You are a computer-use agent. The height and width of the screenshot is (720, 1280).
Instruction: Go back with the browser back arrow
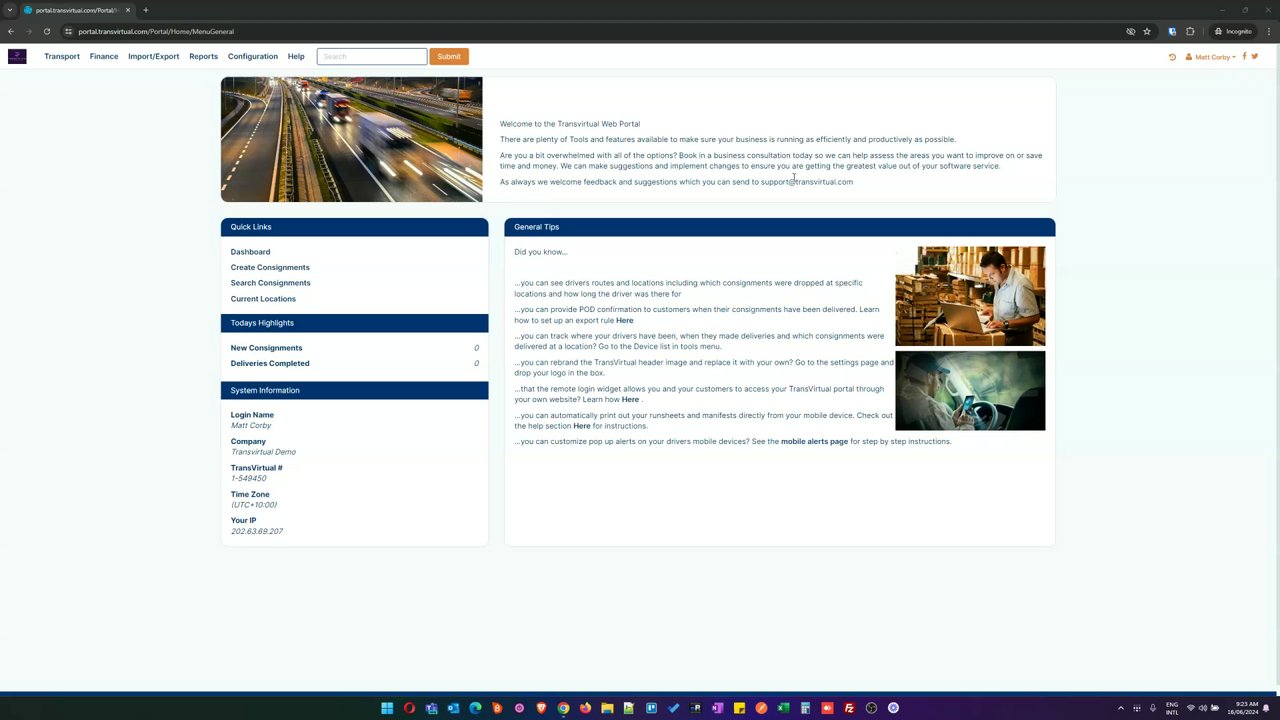click(x=11, y=31)
